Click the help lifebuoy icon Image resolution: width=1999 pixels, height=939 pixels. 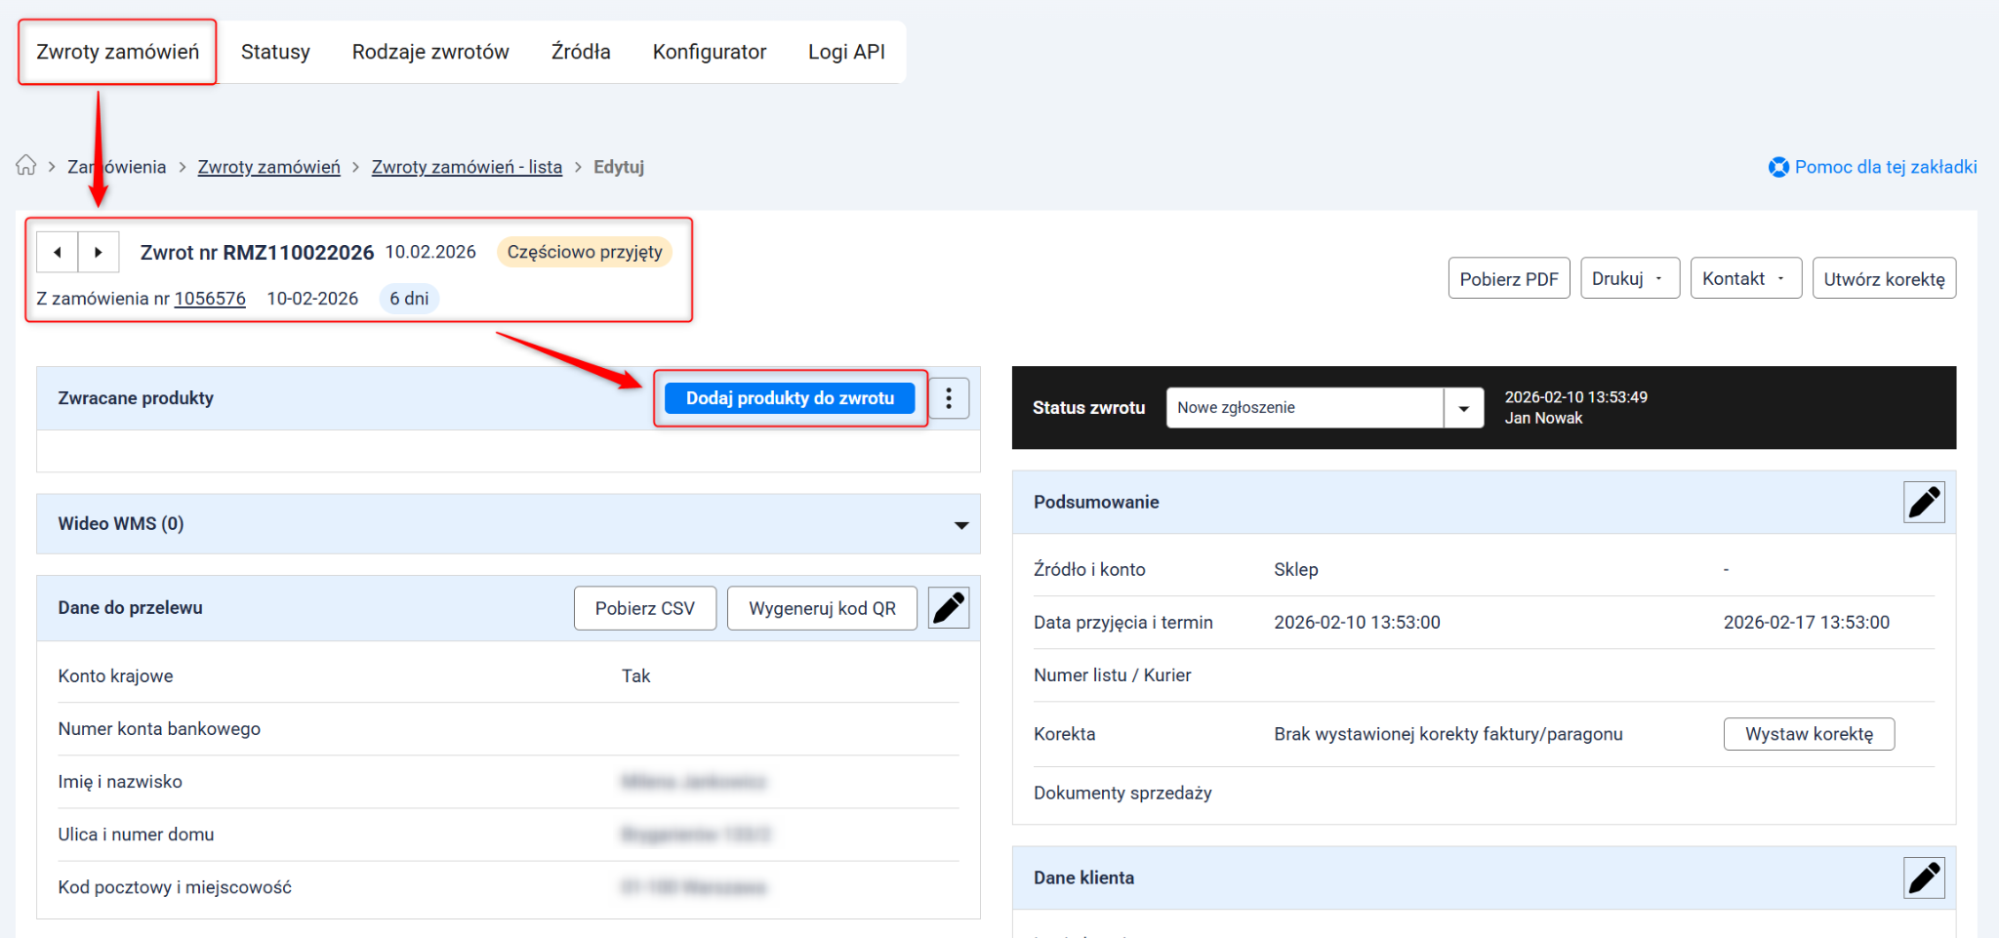(1778, 167)
